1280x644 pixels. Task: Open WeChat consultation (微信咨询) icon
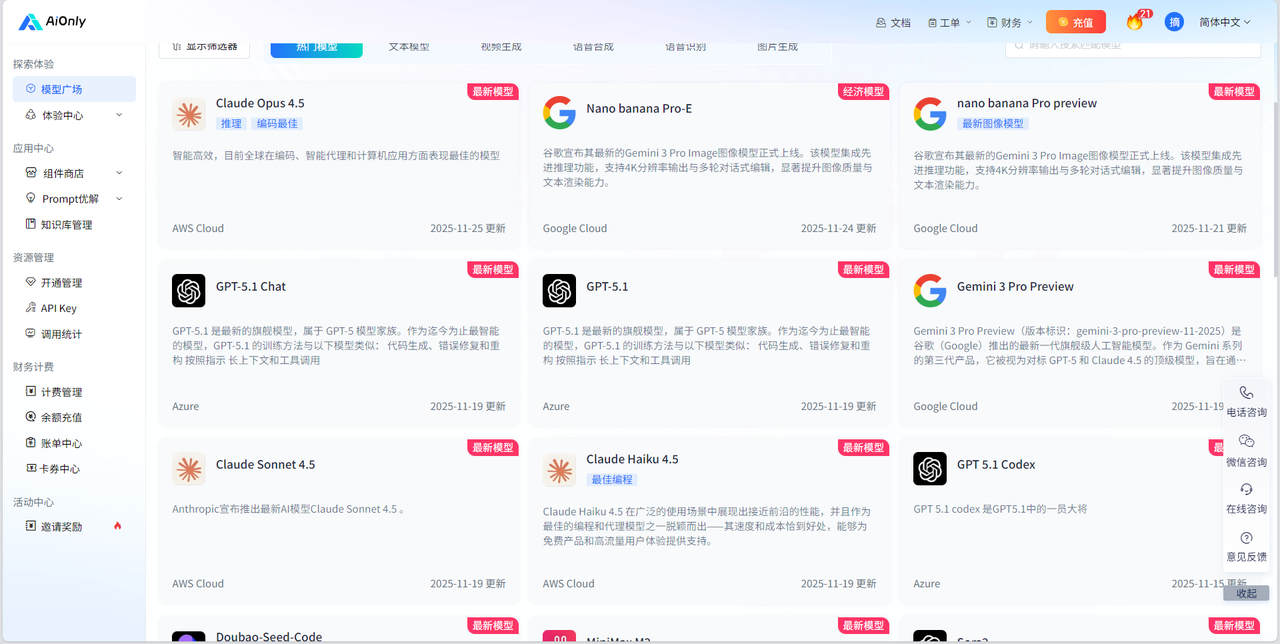click(x=1246, y=441)
